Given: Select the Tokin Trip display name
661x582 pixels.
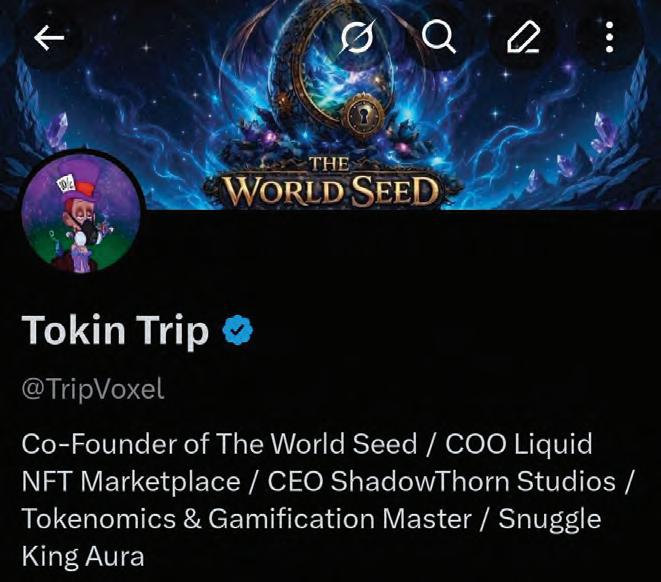Looking at the screenshot, I should (115, 331).
